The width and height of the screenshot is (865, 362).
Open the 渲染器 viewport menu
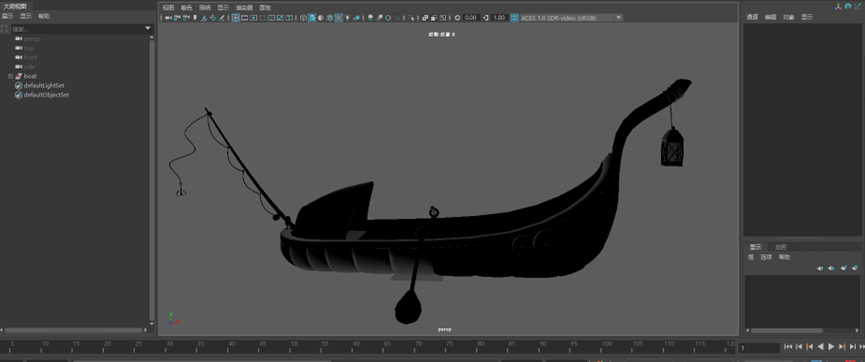243,8
